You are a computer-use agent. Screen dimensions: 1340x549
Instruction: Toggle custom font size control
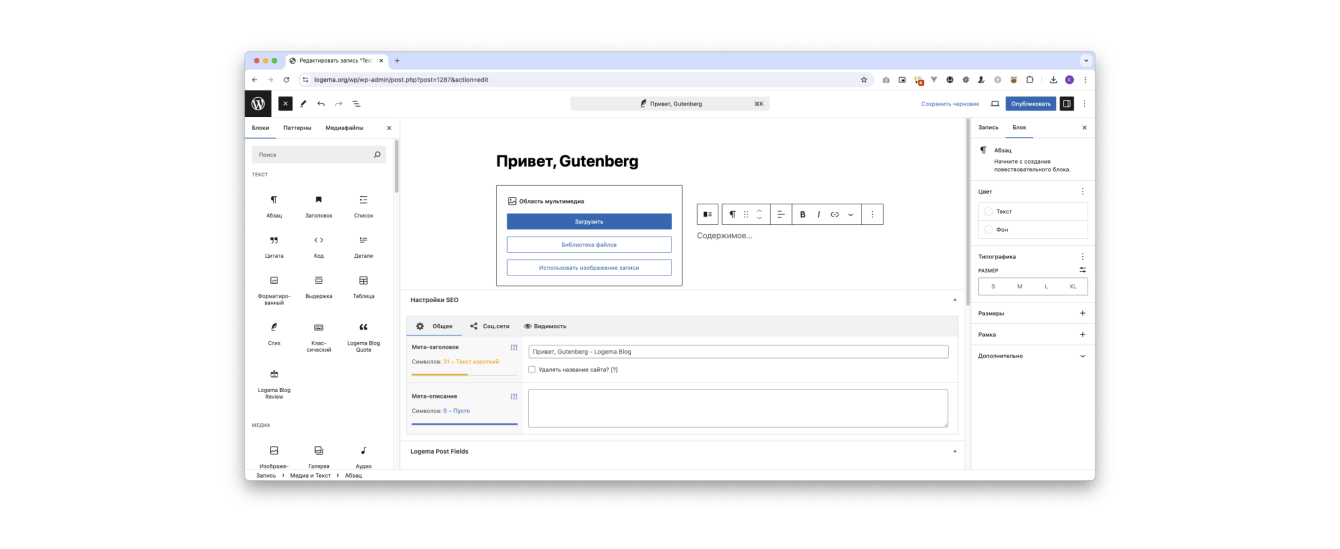point(1082,270)
